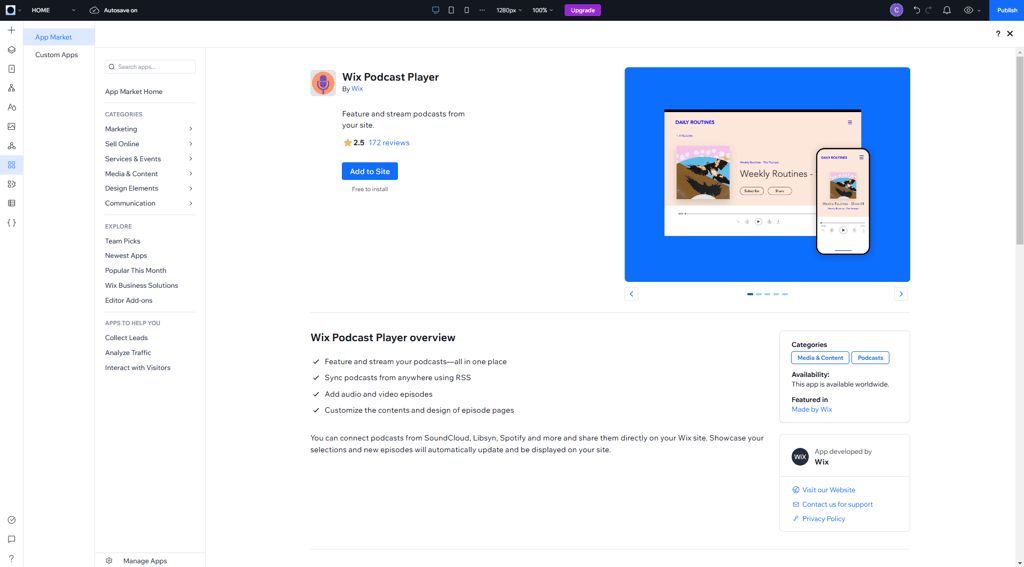Open the Pages icon in left sidebar
Image resolution: width=1024 pixels, height=567 pixels.
pos(11,69)
